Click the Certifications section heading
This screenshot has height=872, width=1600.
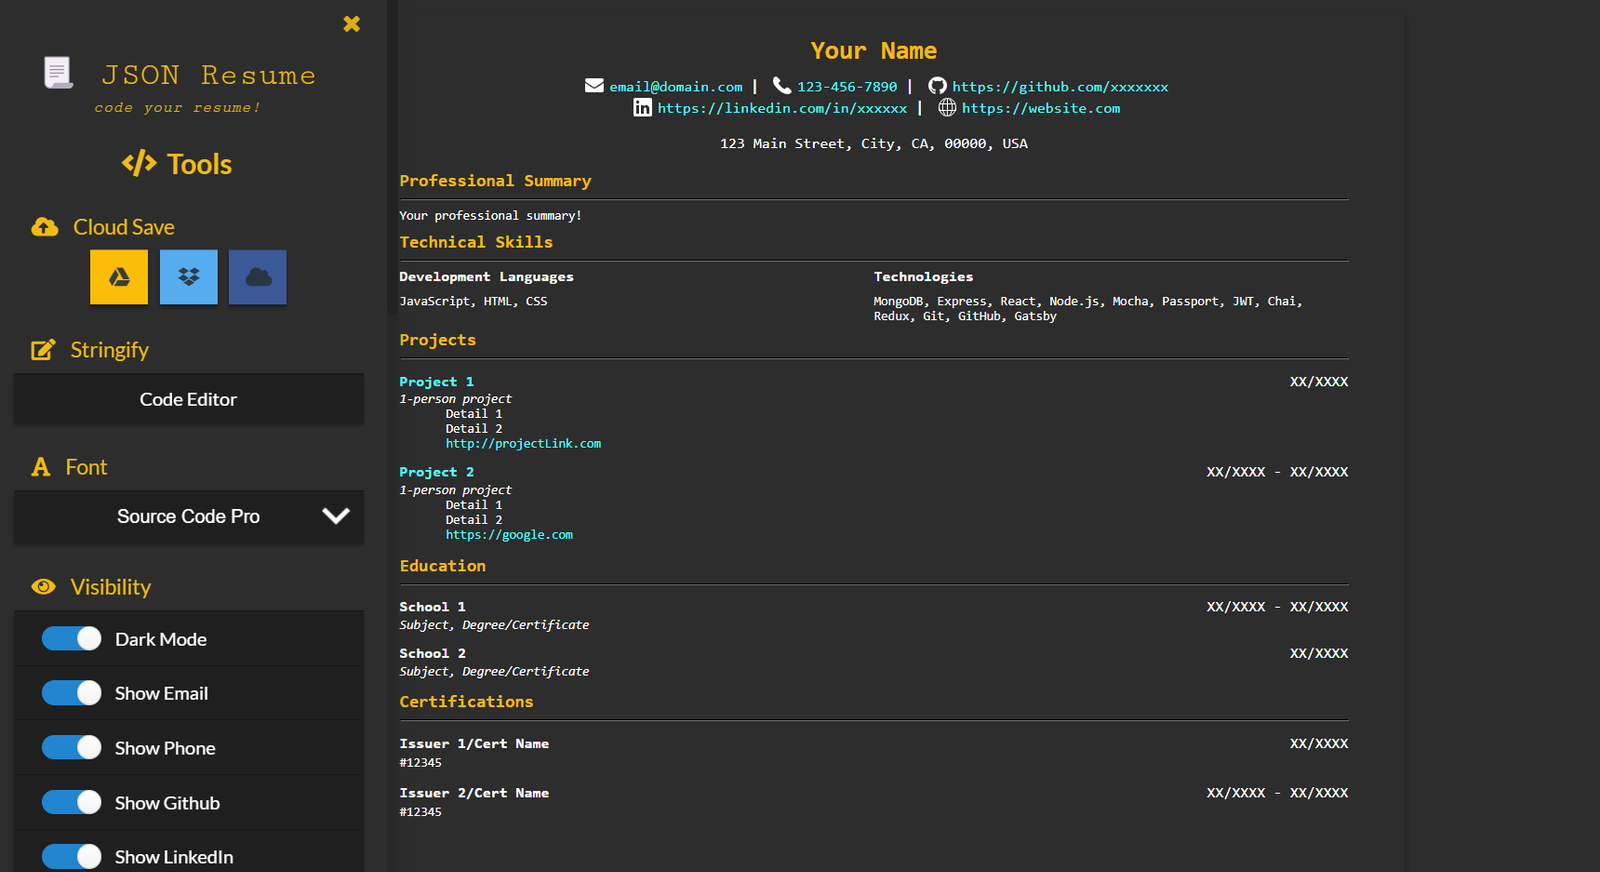click(466, 702)
